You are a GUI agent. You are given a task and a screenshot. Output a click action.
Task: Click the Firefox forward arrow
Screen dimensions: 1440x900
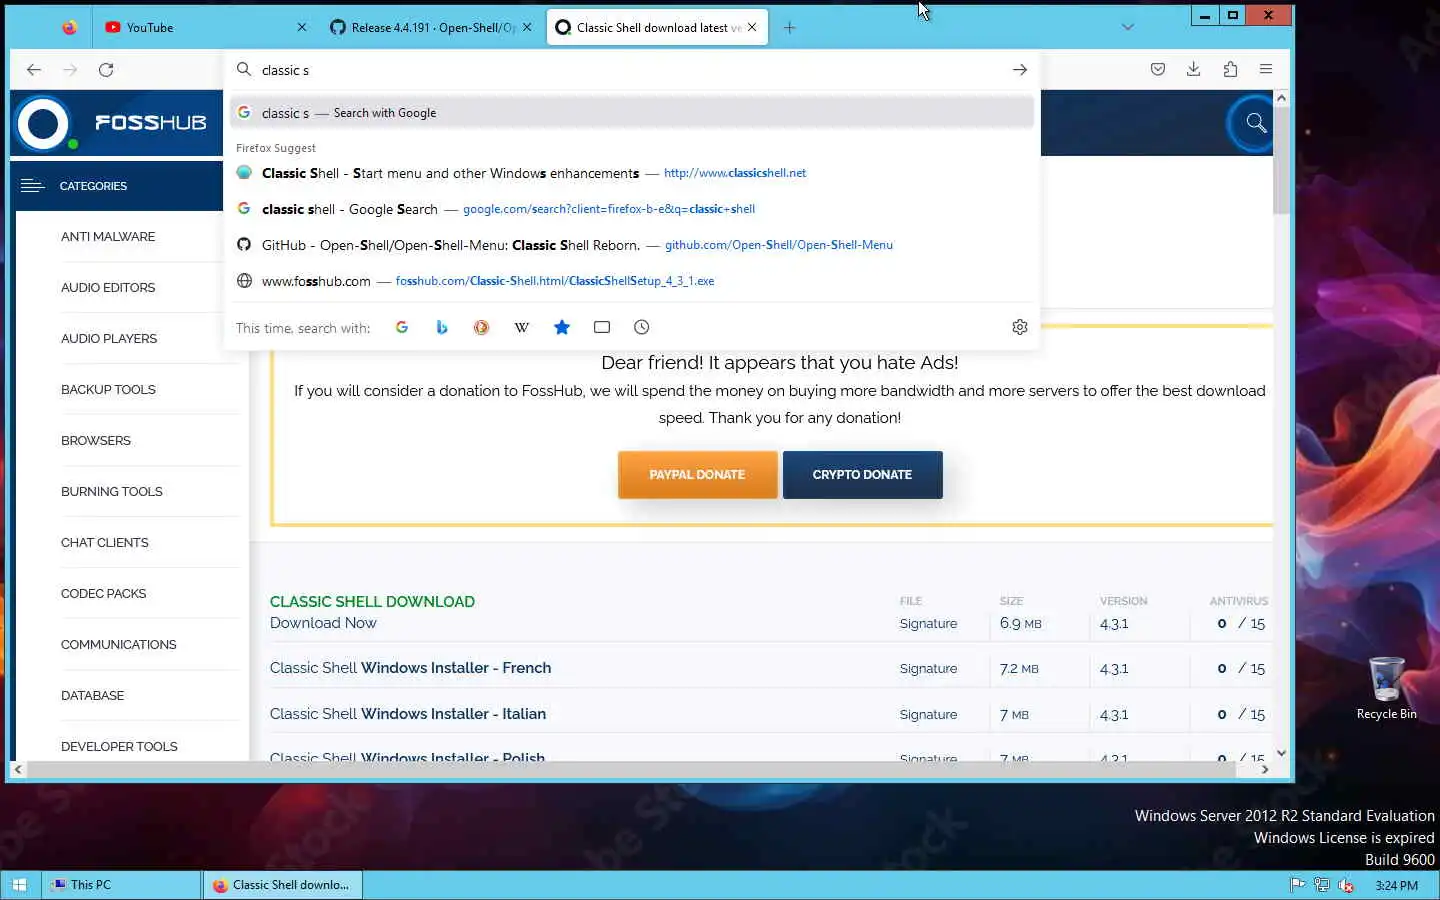[x=70, y=70]
